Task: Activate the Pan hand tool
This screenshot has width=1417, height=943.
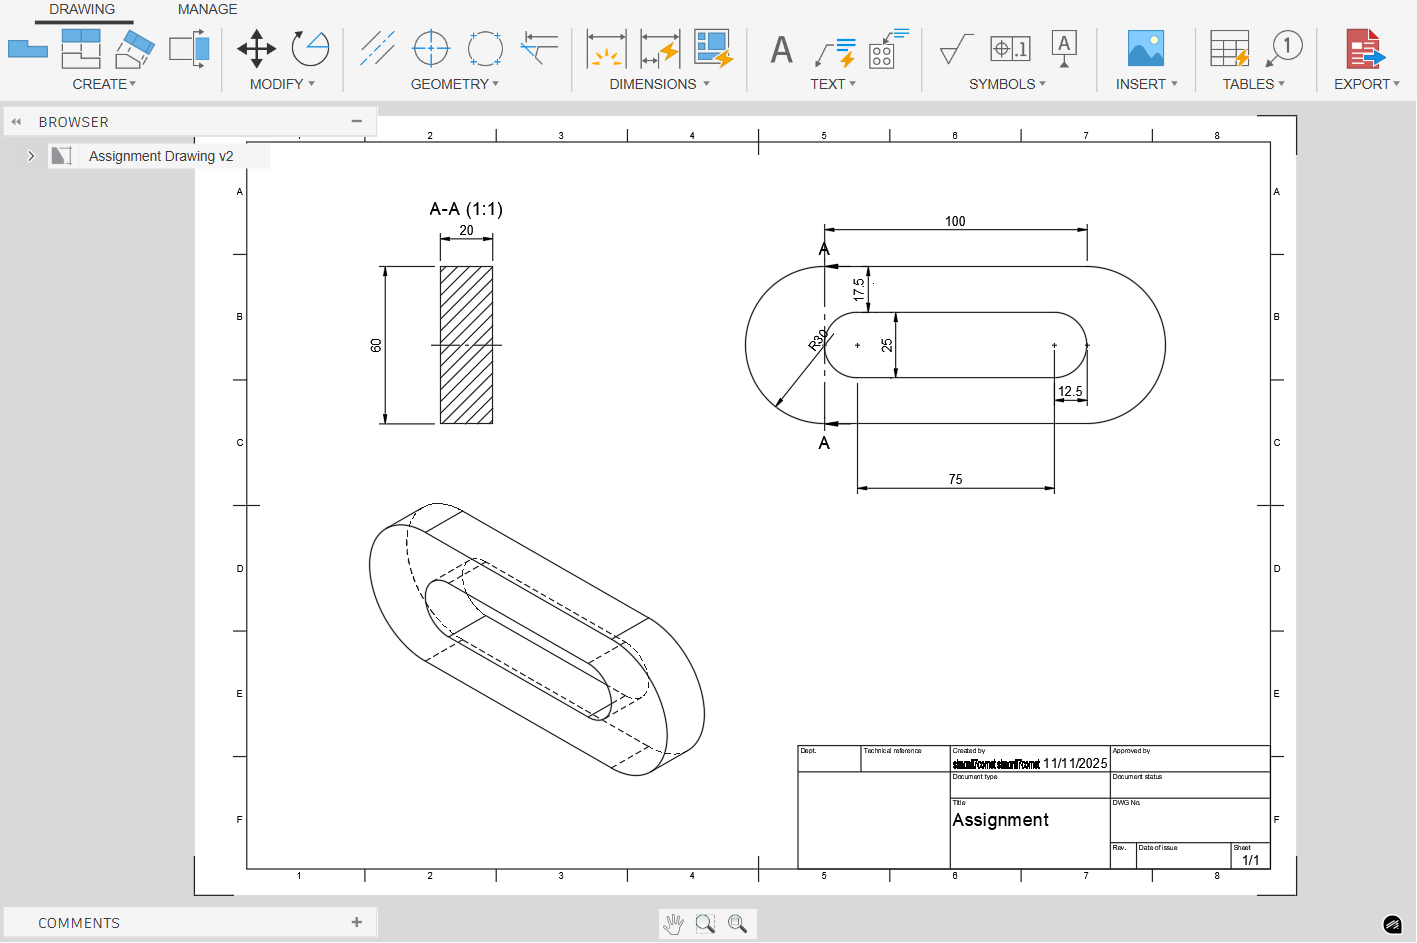Action: tap(674, 924)
